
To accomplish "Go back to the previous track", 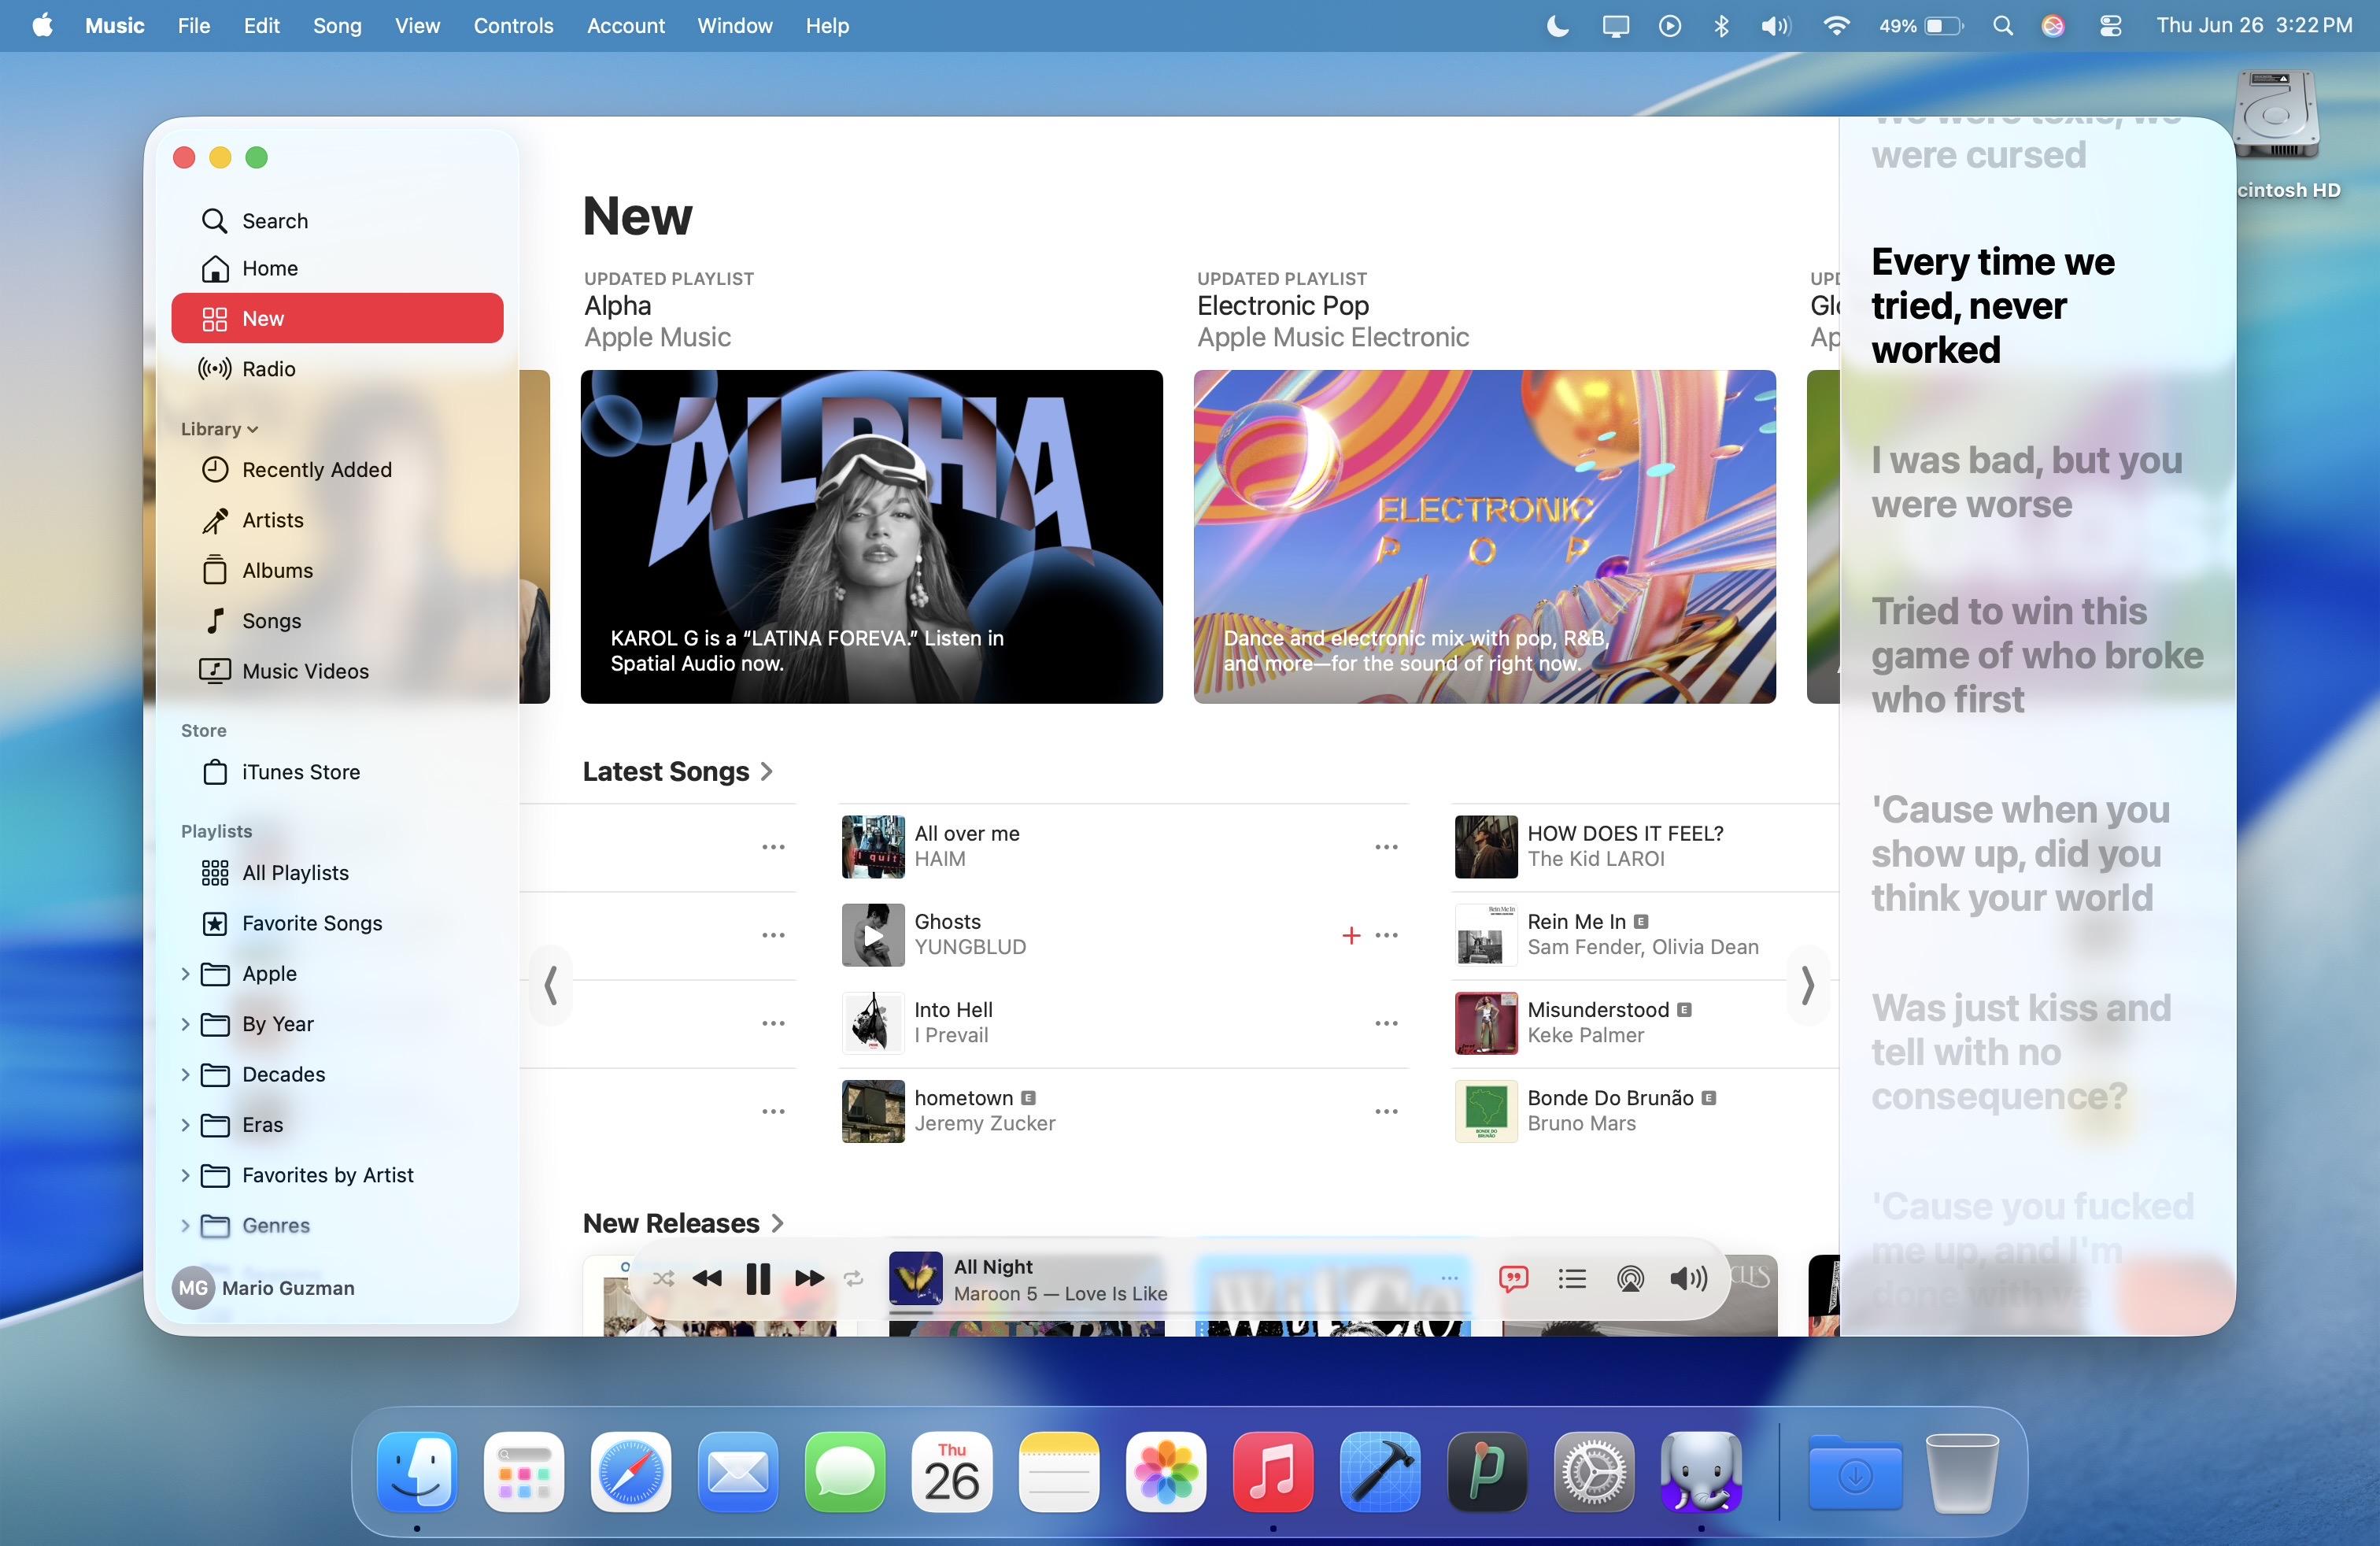I will coord(707,1278).
